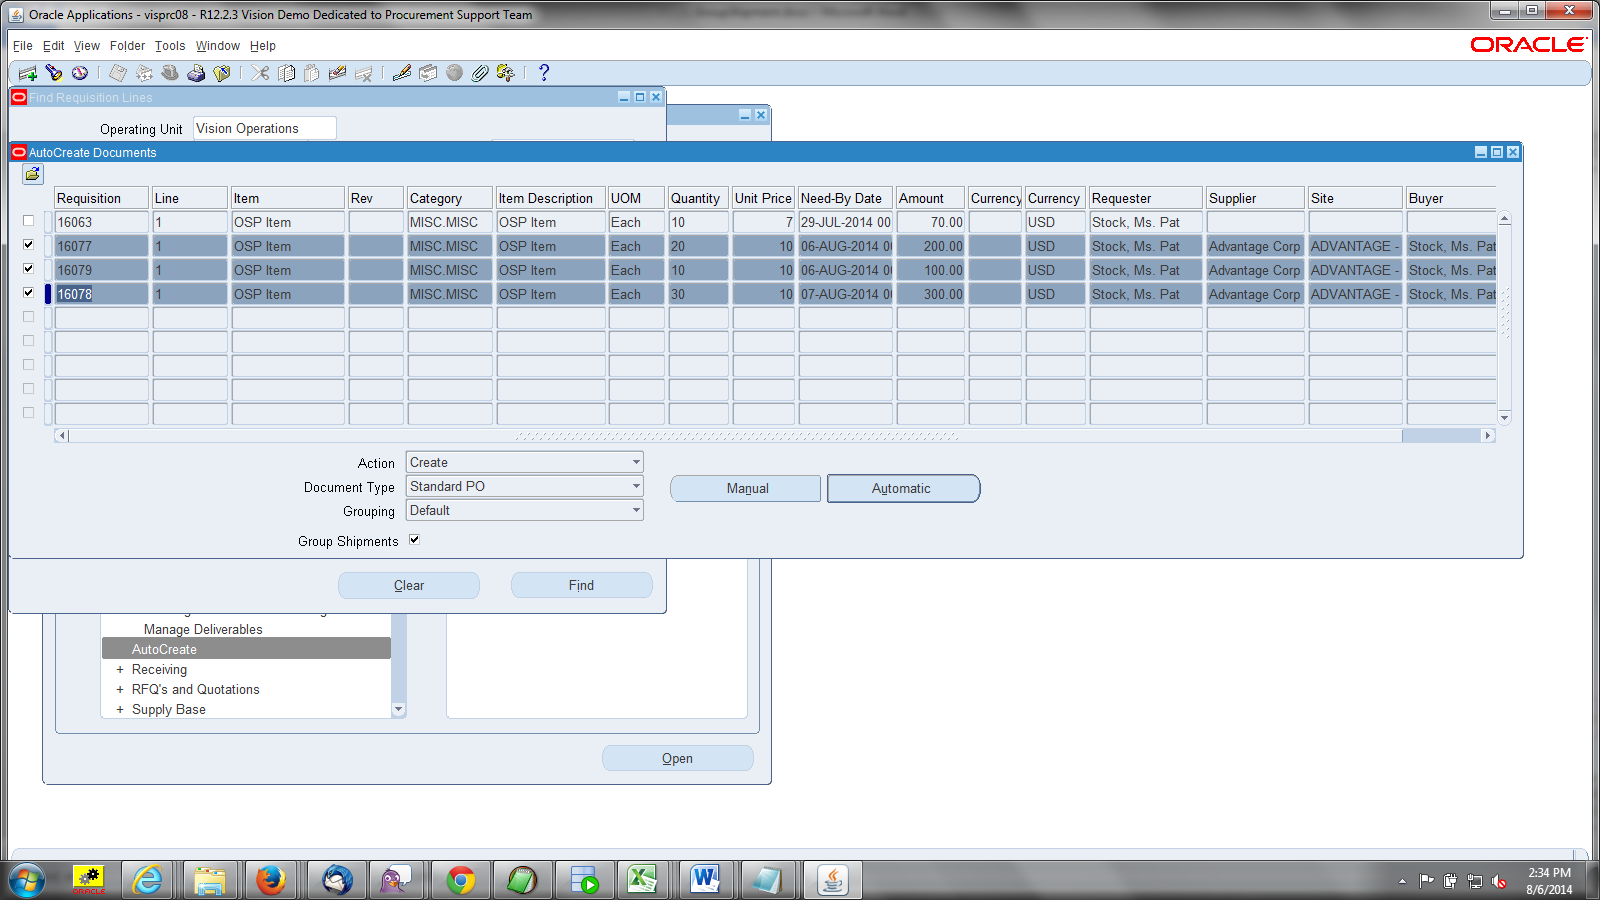The height and width of the screenshot is (900, 1600).
Task: Open the Grouping dropdown
Action: 636,510
